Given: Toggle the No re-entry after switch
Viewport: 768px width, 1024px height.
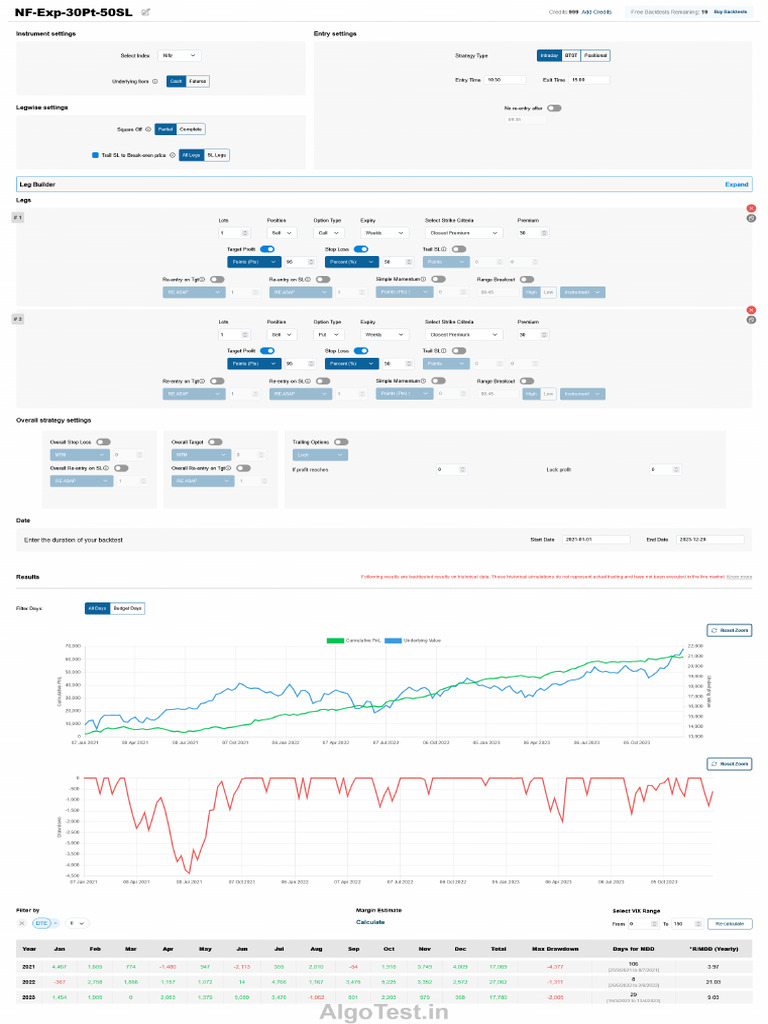Looking at the screenshot, I should (554, 108).
